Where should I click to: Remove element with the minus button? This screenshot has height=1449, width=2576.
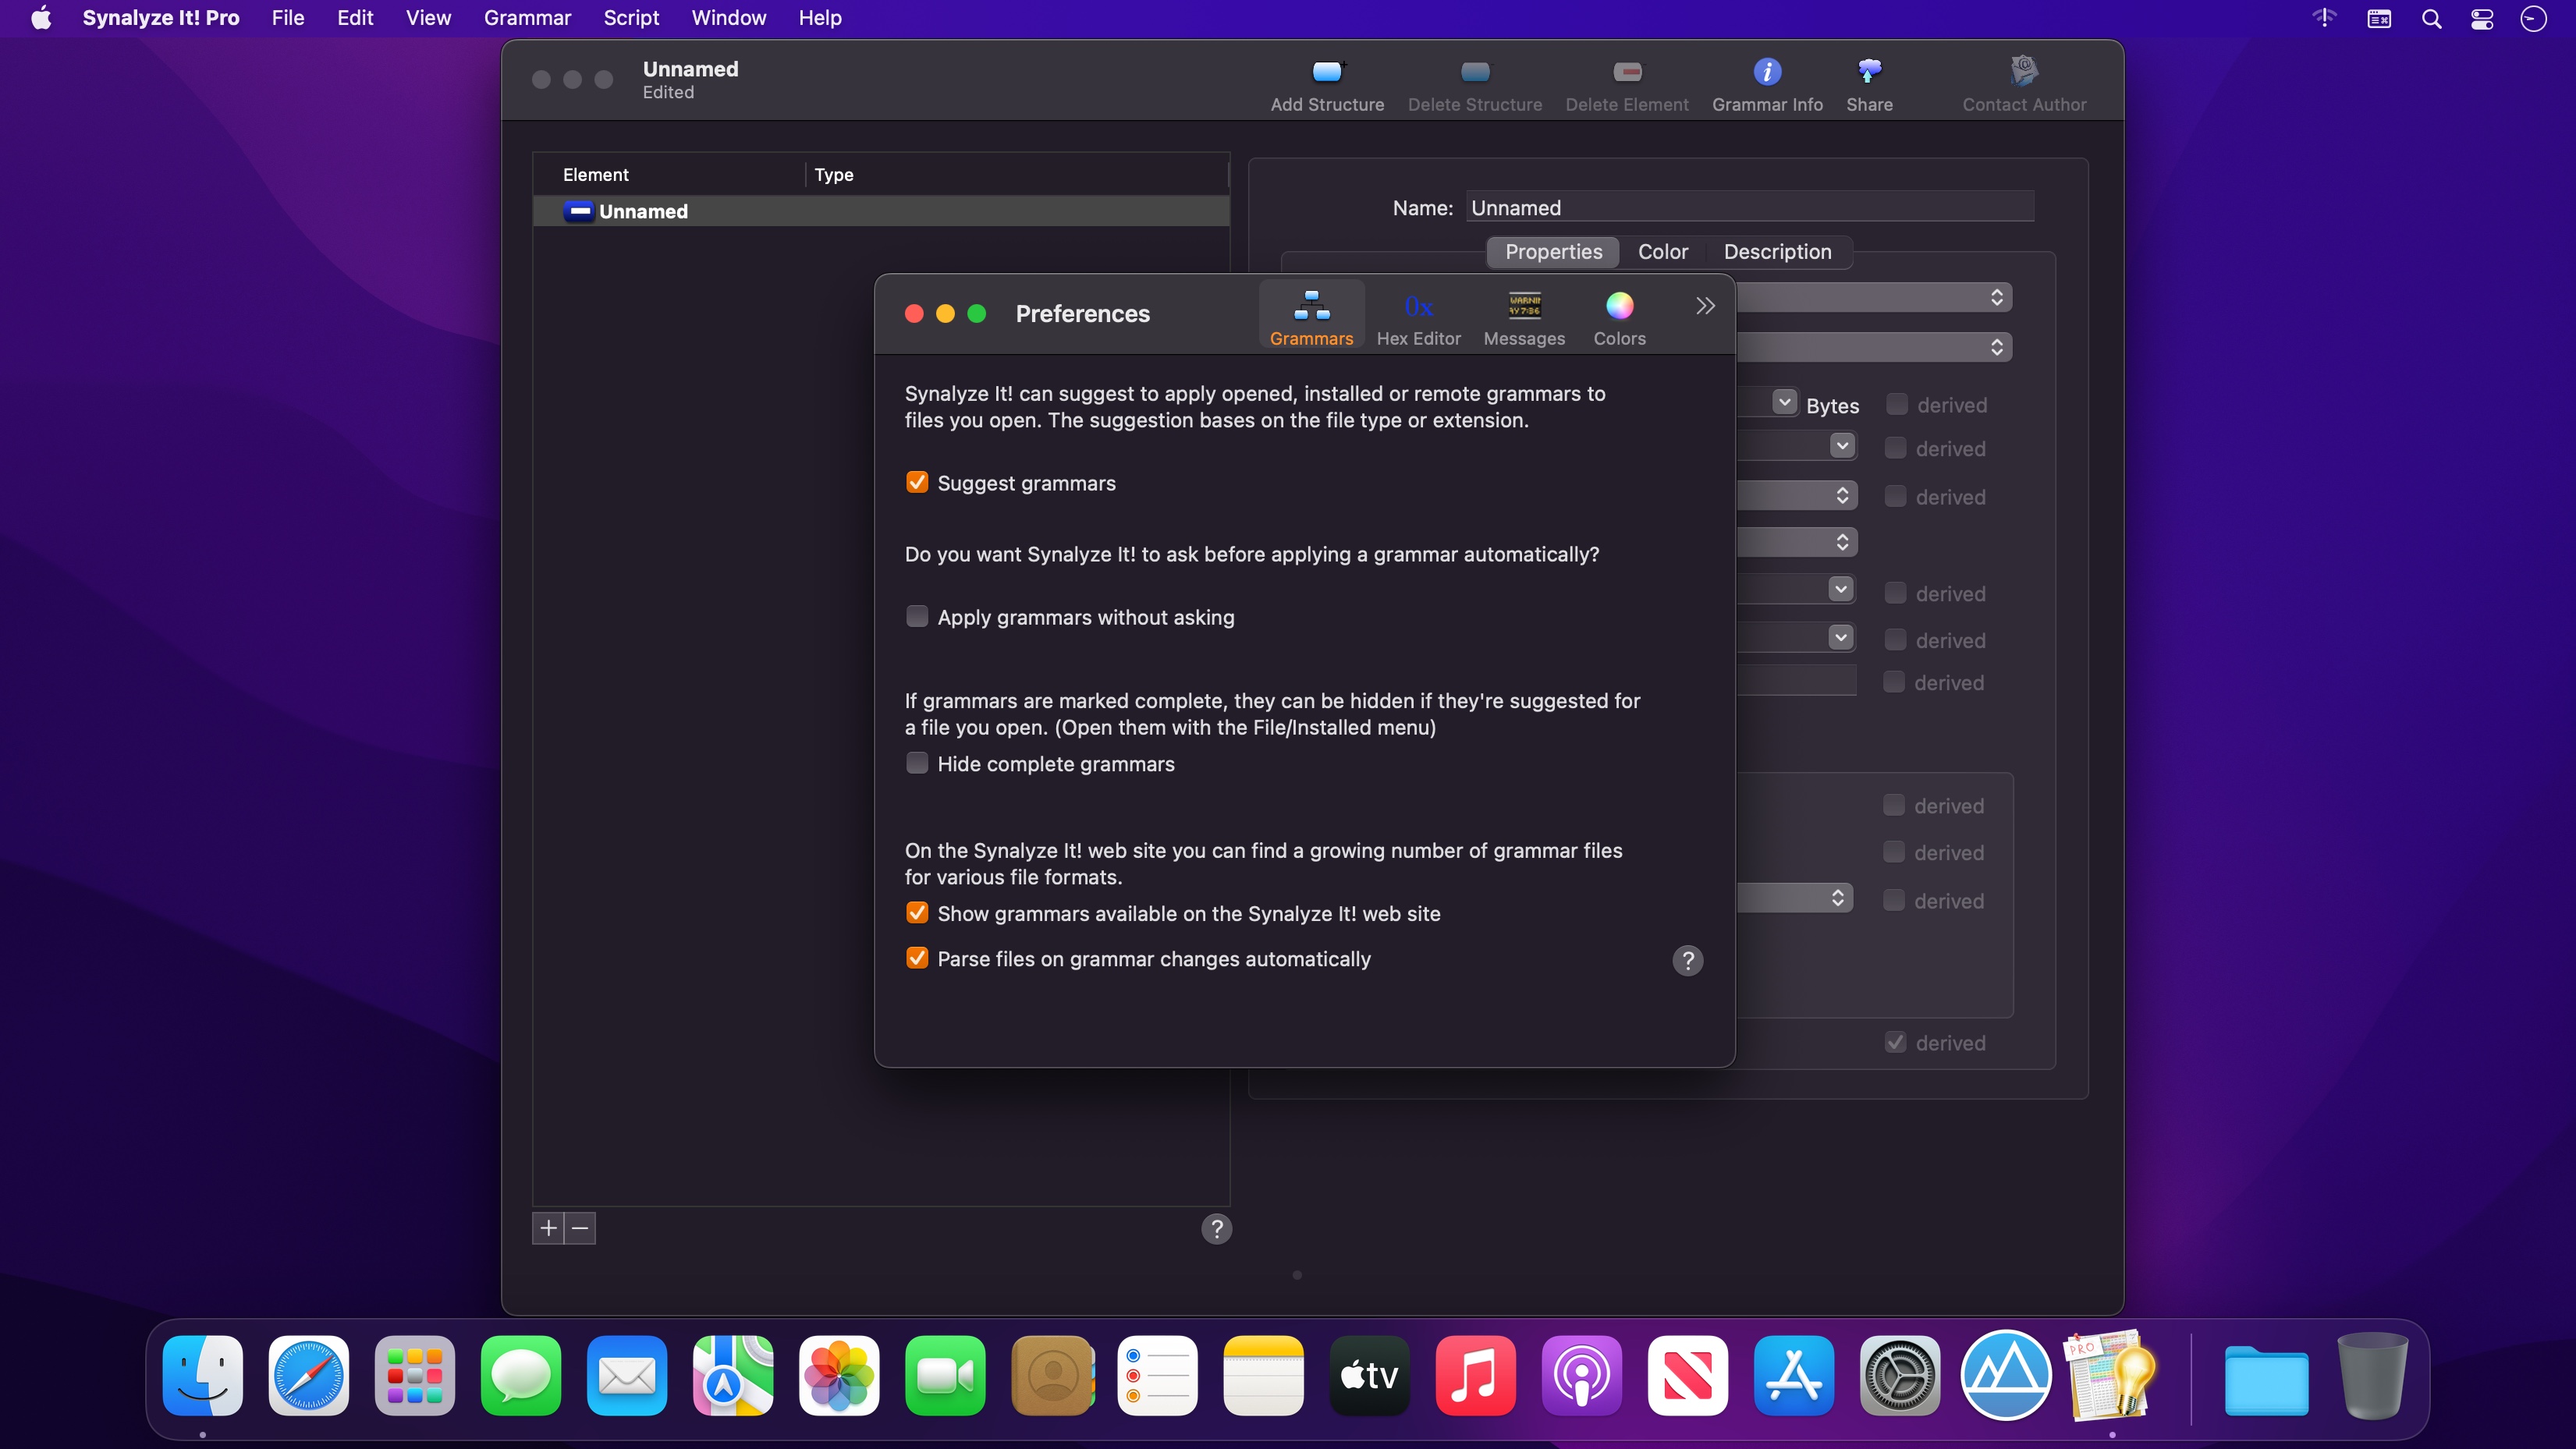(x=580, y=1228)
